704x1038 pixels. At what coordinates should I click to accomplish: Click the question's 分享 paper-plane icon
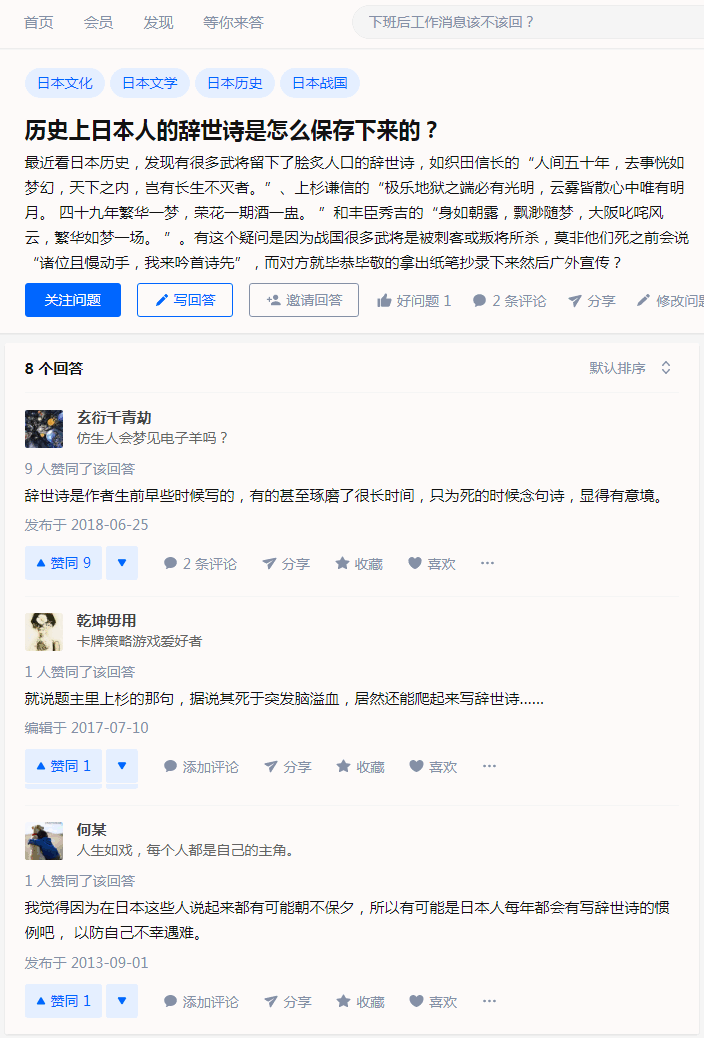click(x=575, y=301)
